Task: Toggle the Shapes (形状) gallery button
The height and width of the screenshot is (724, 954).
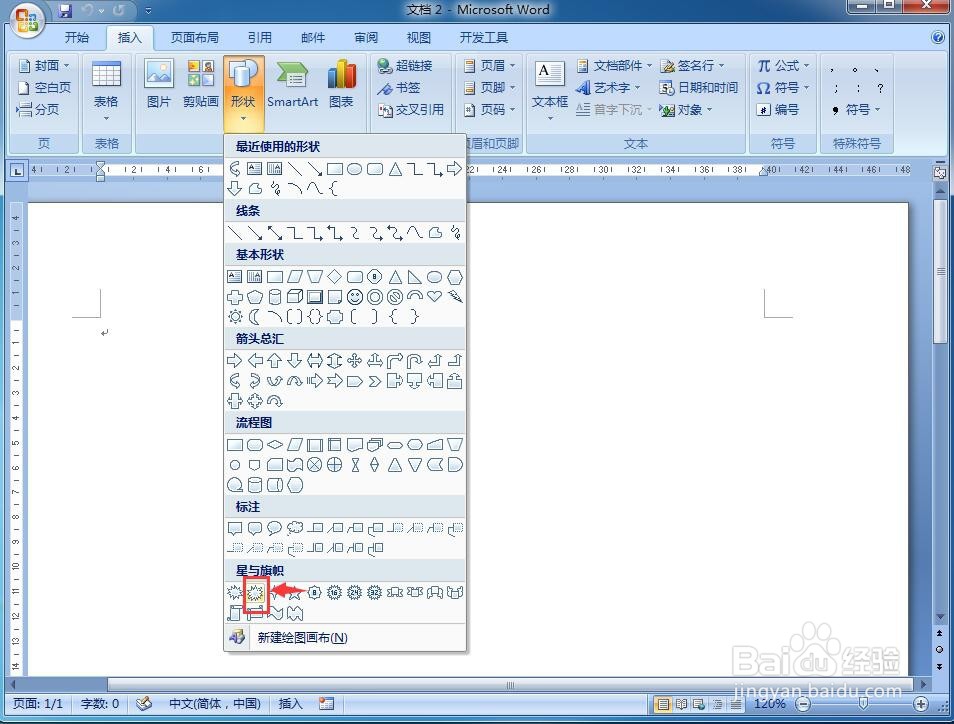Action: pos(243,92)
